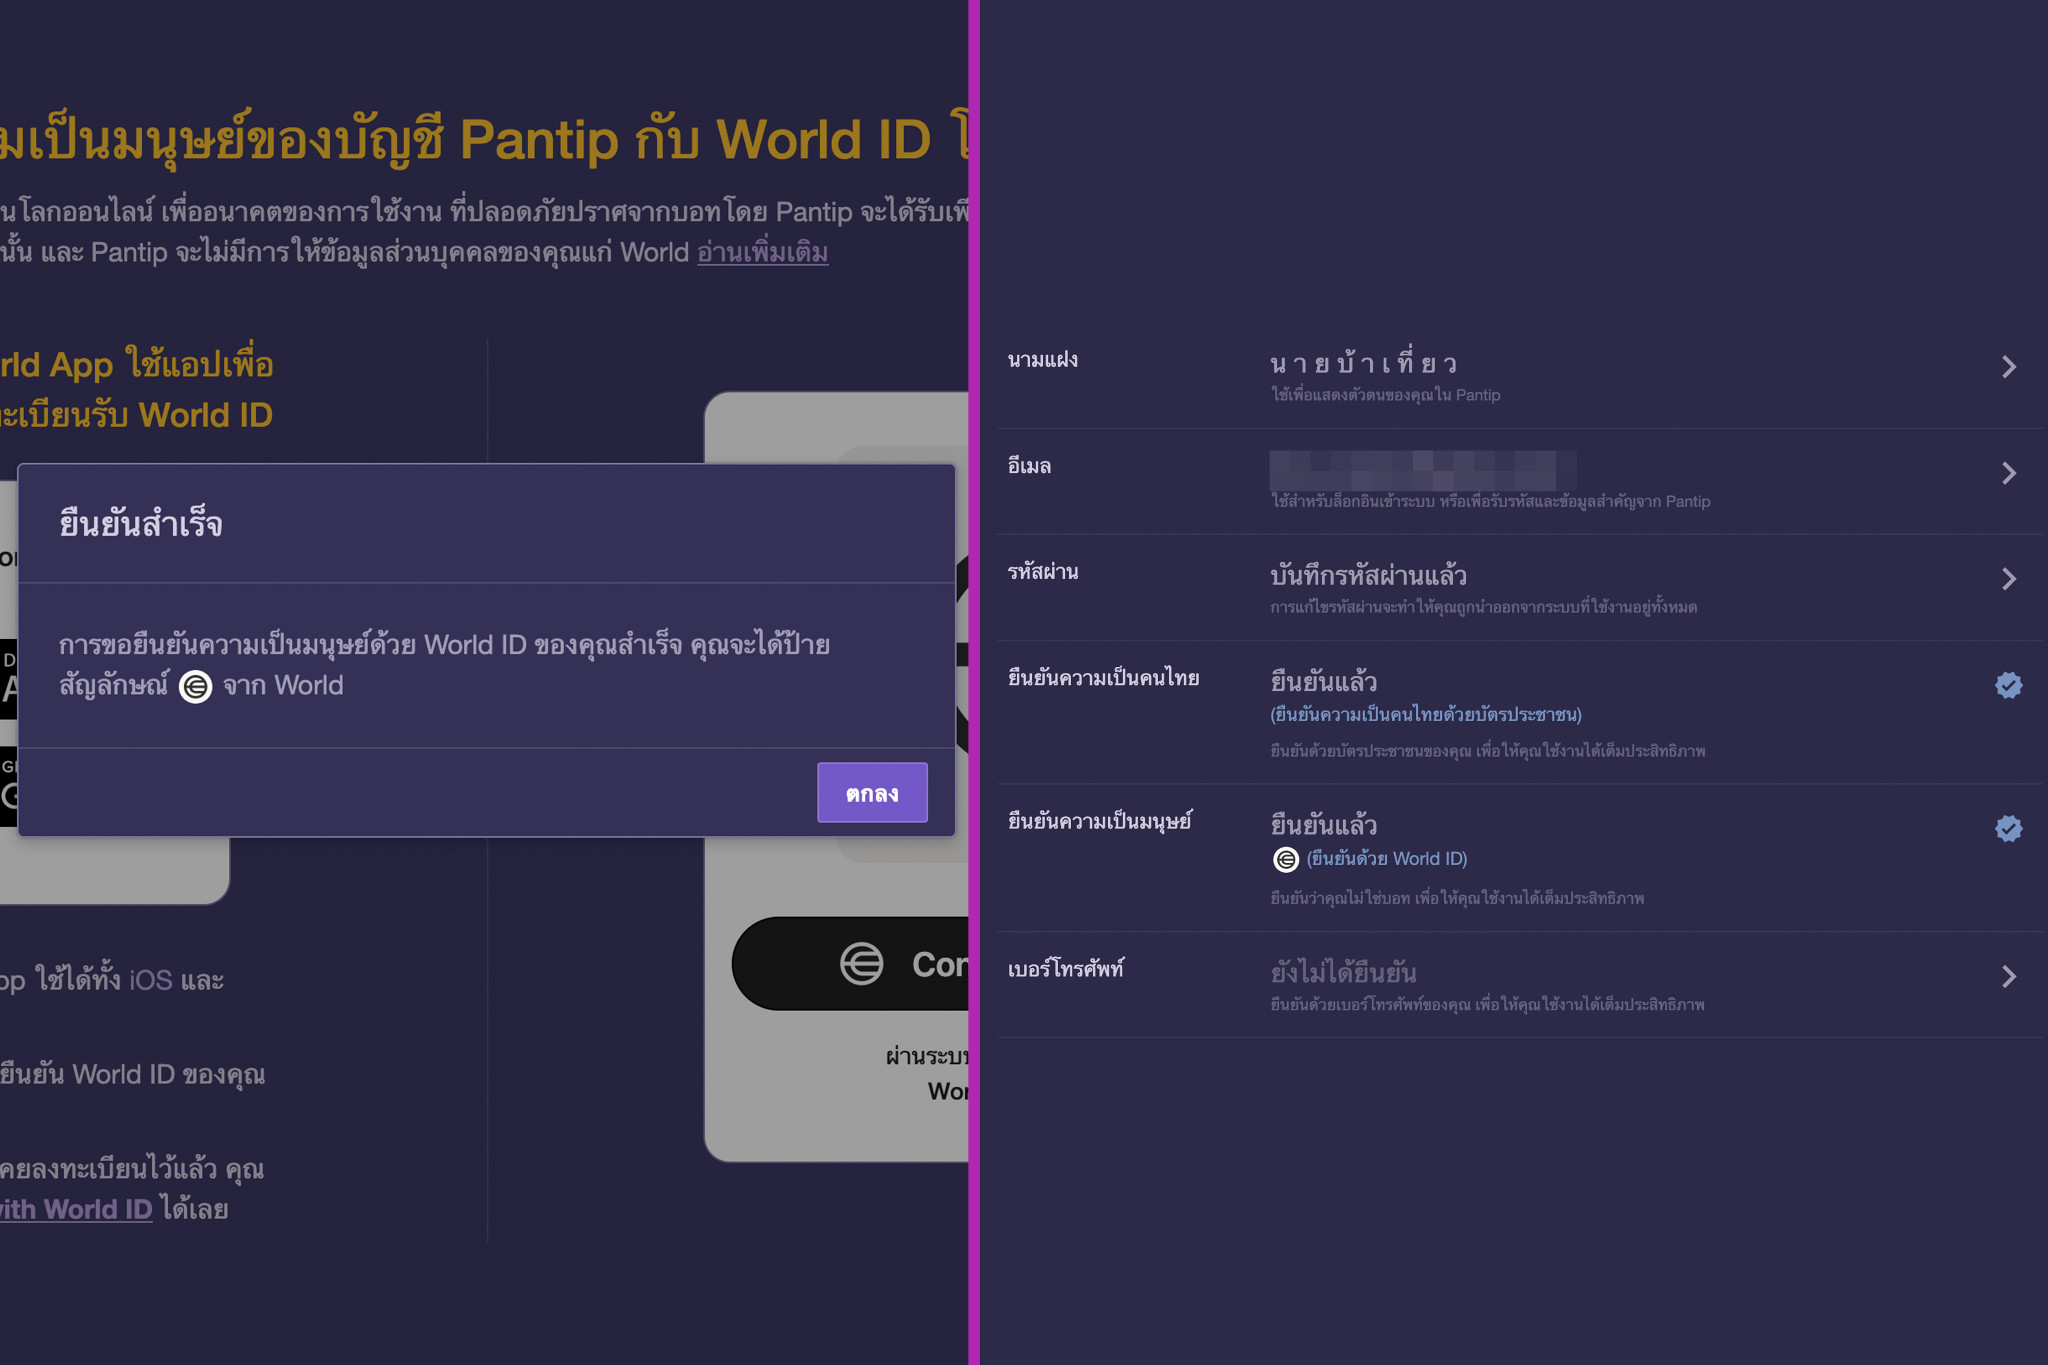Click the ยืนยันด้วย World ID link text
2048x1365 pixels.
(x=1386, y=859)
